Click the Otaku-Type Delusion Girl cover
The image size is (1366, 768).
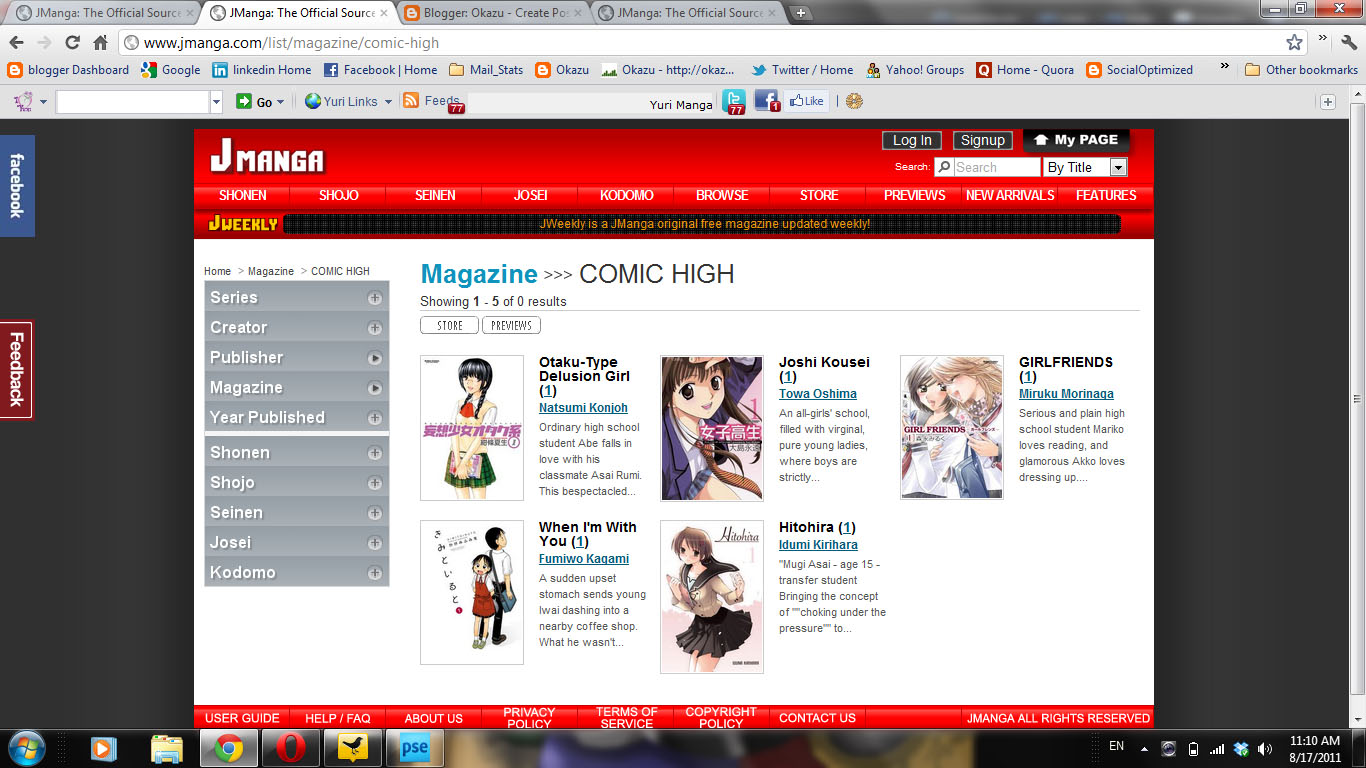(x=472, y=428)
